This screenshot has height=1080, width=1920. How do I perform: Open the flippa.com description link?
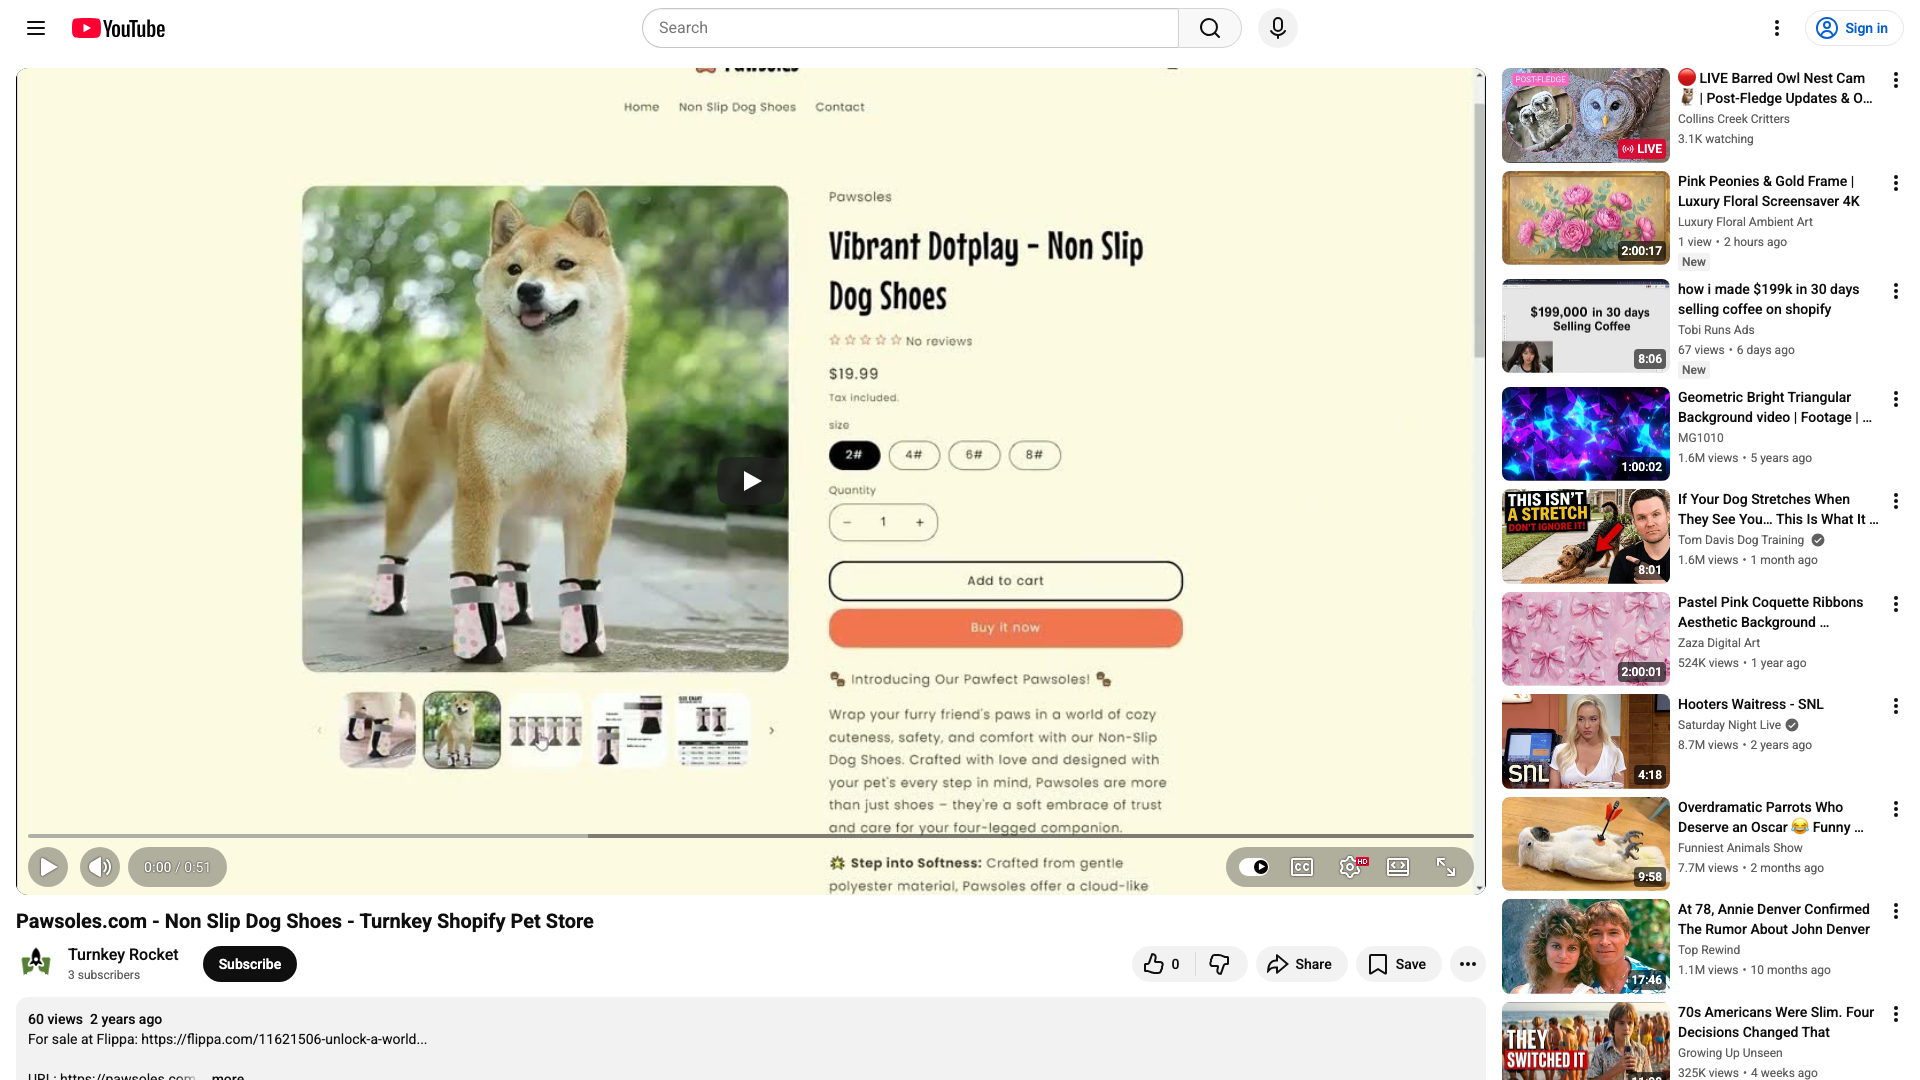(x=284, y=1039)
